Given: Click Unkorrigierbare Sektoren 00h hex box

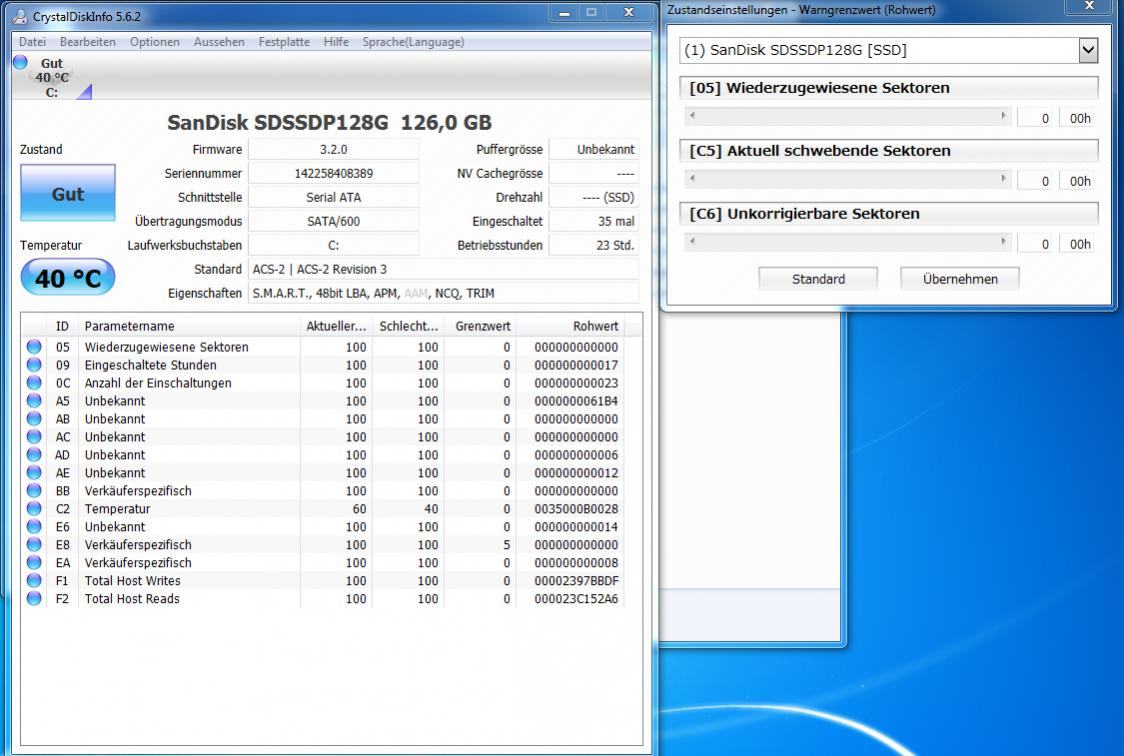Looking at the screenshot, I should [1077, 244].
